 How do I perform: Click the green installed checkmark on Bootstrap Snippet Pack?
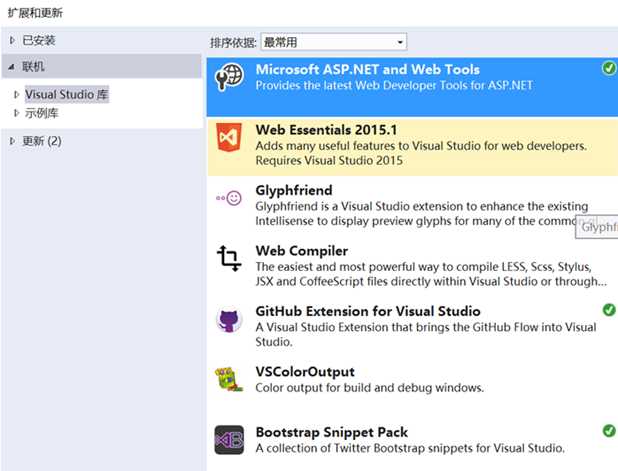pos(609,431)
